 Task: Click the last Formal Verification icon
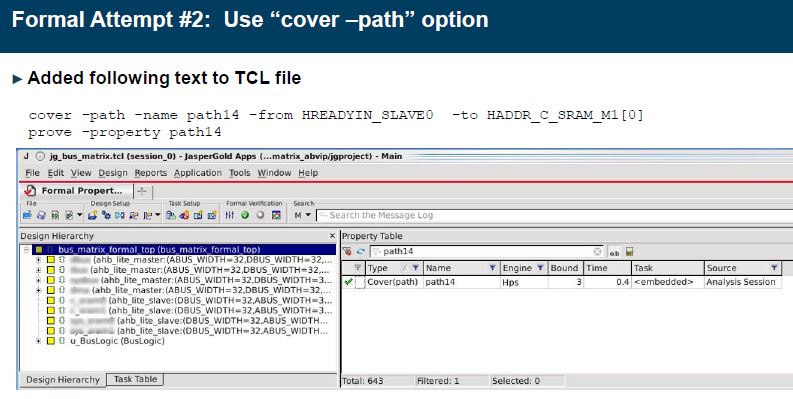coord(276,215)
